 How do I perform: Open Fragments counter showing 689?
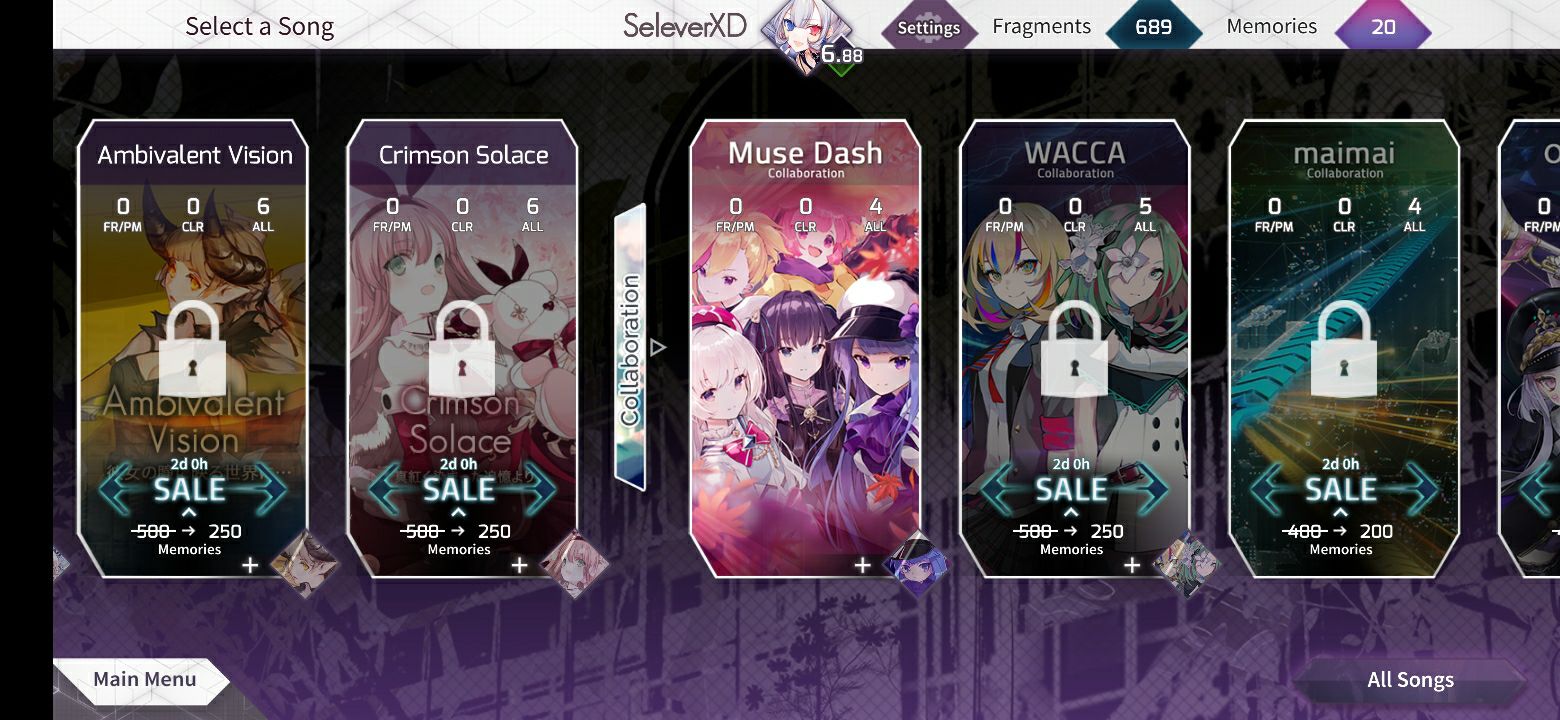click(1153, 27)
